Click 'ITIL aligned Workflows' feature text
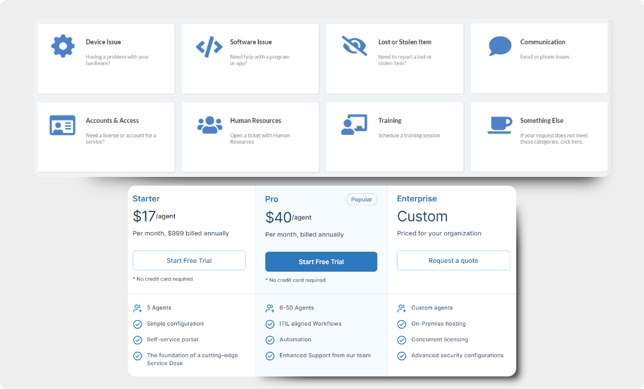 point(310,324)
